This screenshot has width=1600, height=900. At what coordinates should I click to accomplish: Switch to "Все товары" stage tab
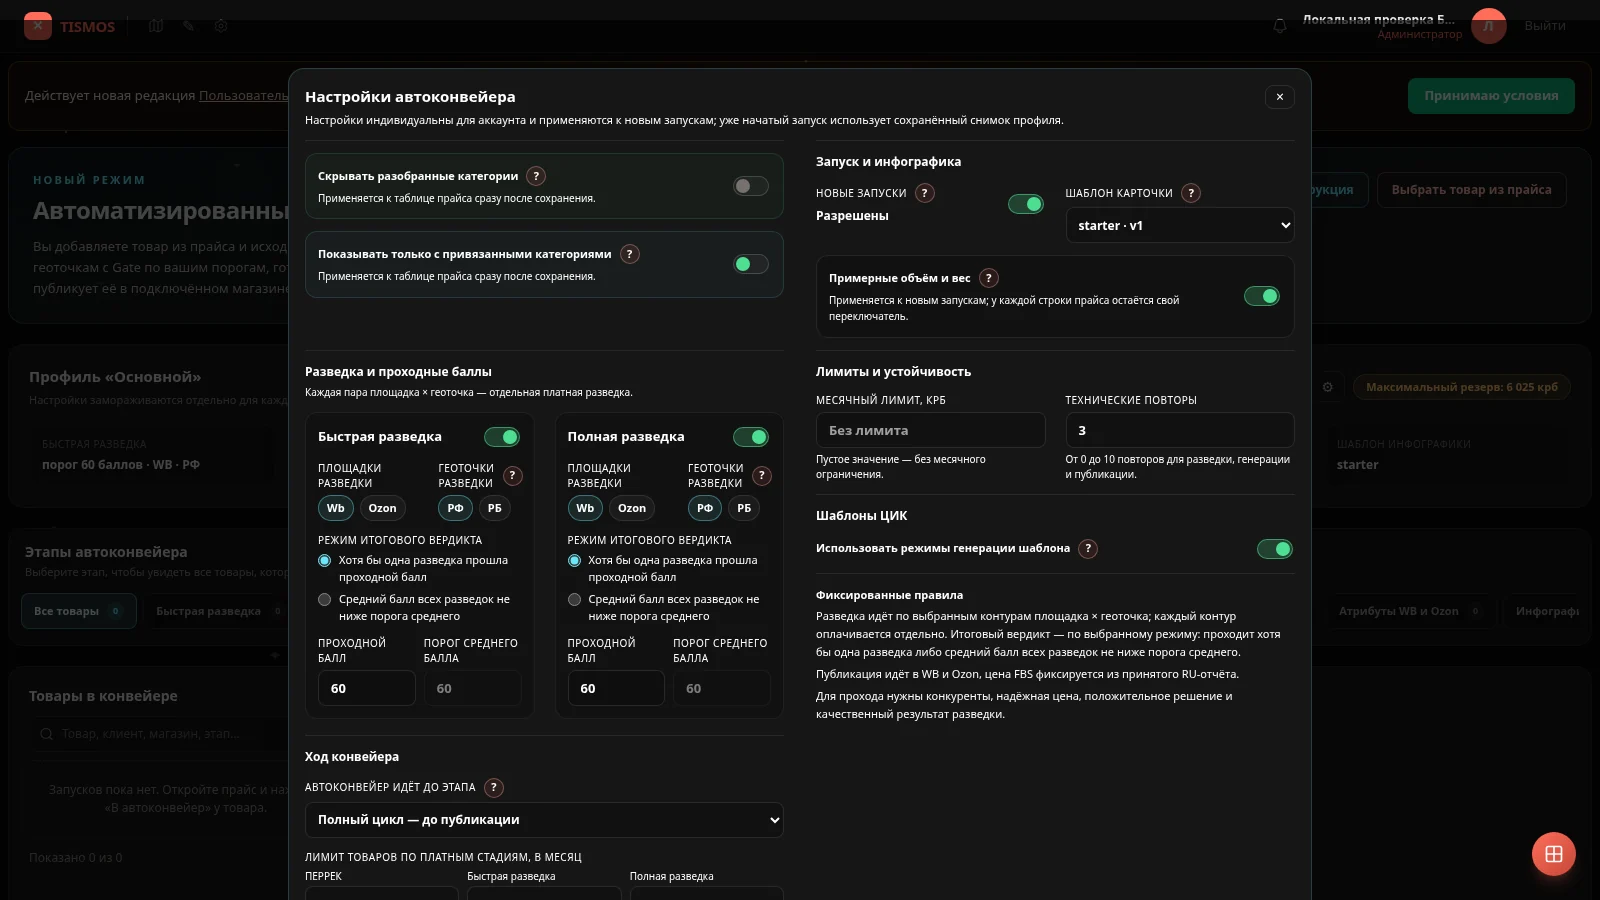[78, 611]
